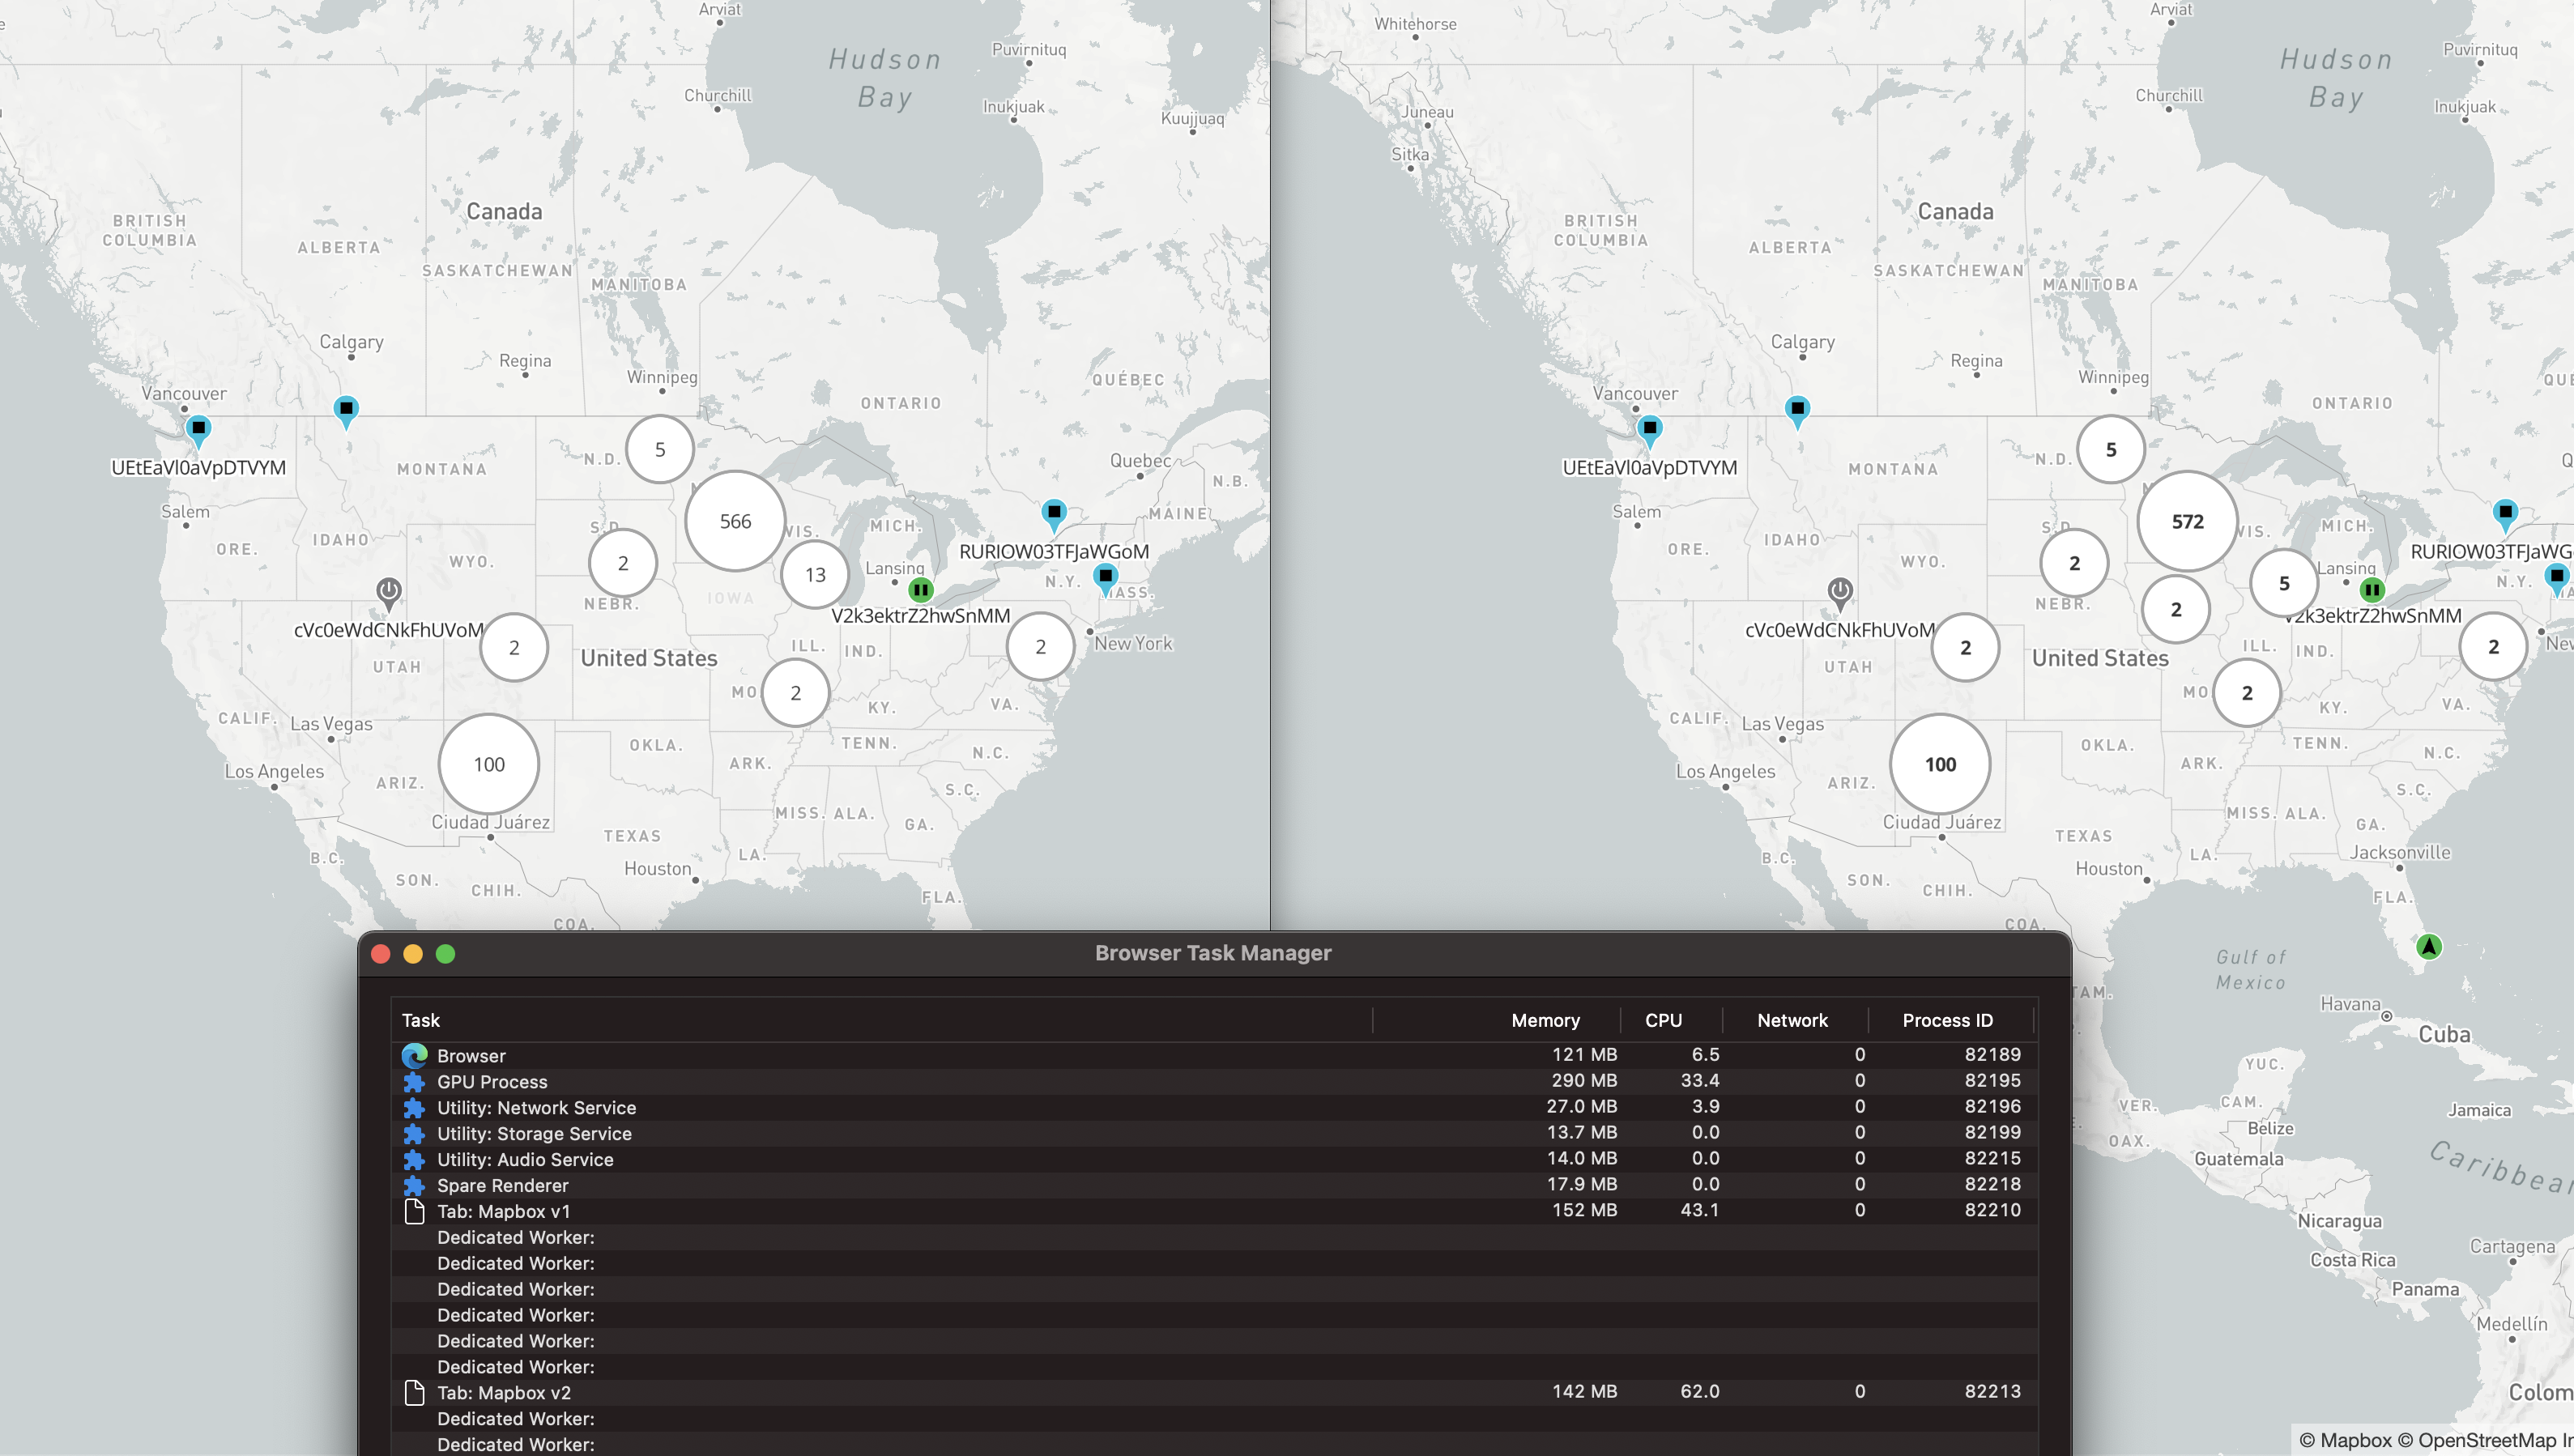
Task: Click process ID 82210
Action: coord(1992,1209)
